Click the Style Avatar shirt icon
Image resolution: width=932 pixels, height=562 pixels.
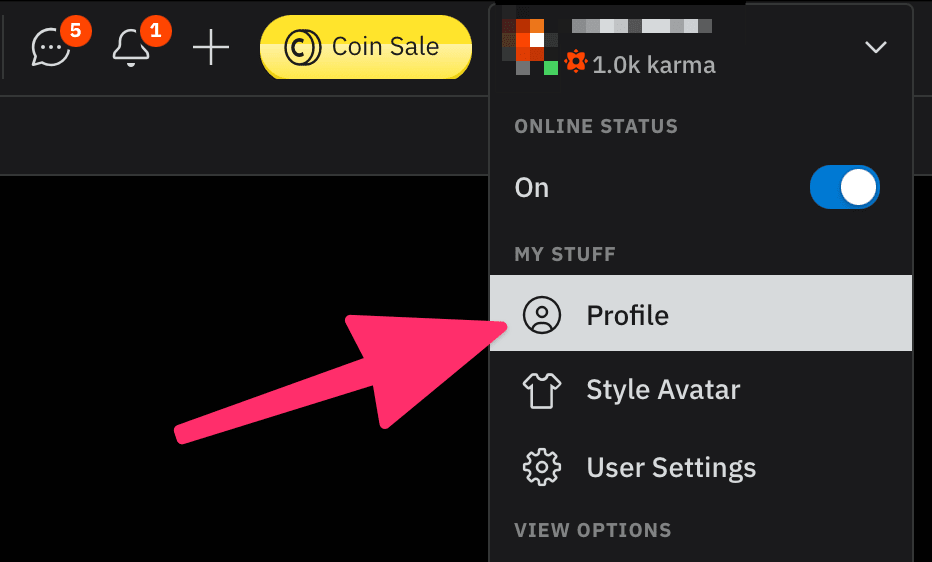(541, 390)
